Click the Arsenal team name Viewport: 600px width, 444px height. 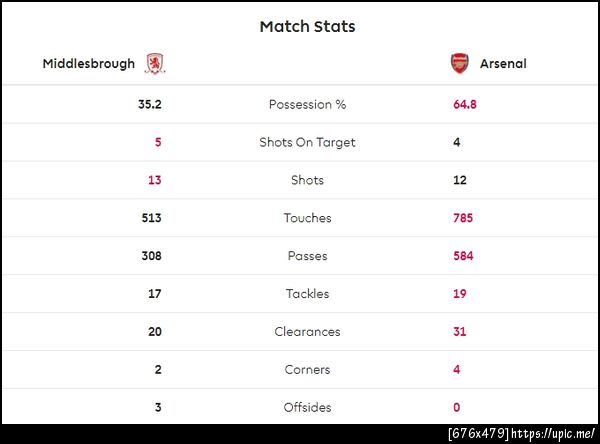coord(503,64)
